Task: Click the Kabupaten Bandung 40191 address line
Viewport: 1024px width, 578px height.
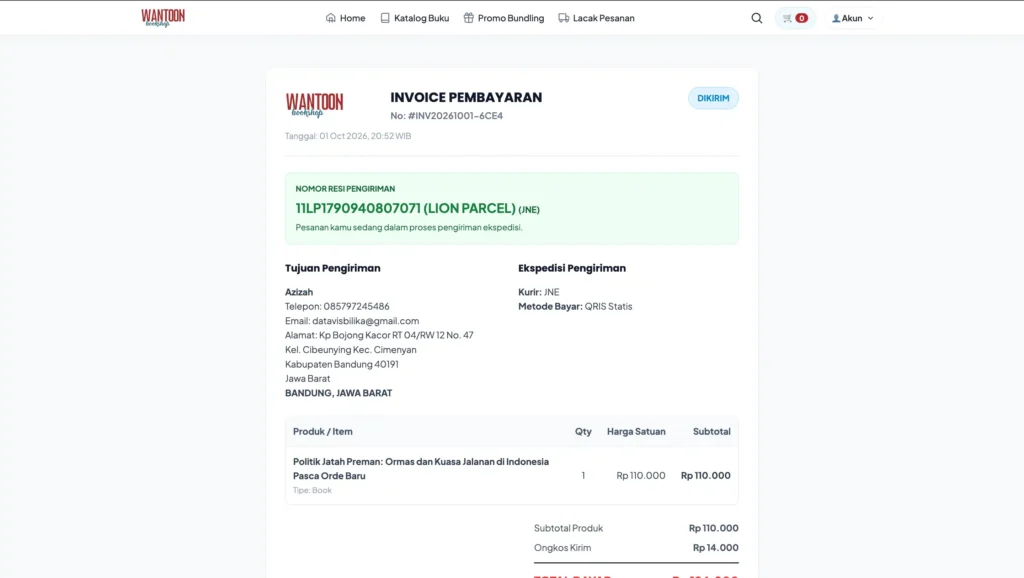Action: [x=342, y=364]
